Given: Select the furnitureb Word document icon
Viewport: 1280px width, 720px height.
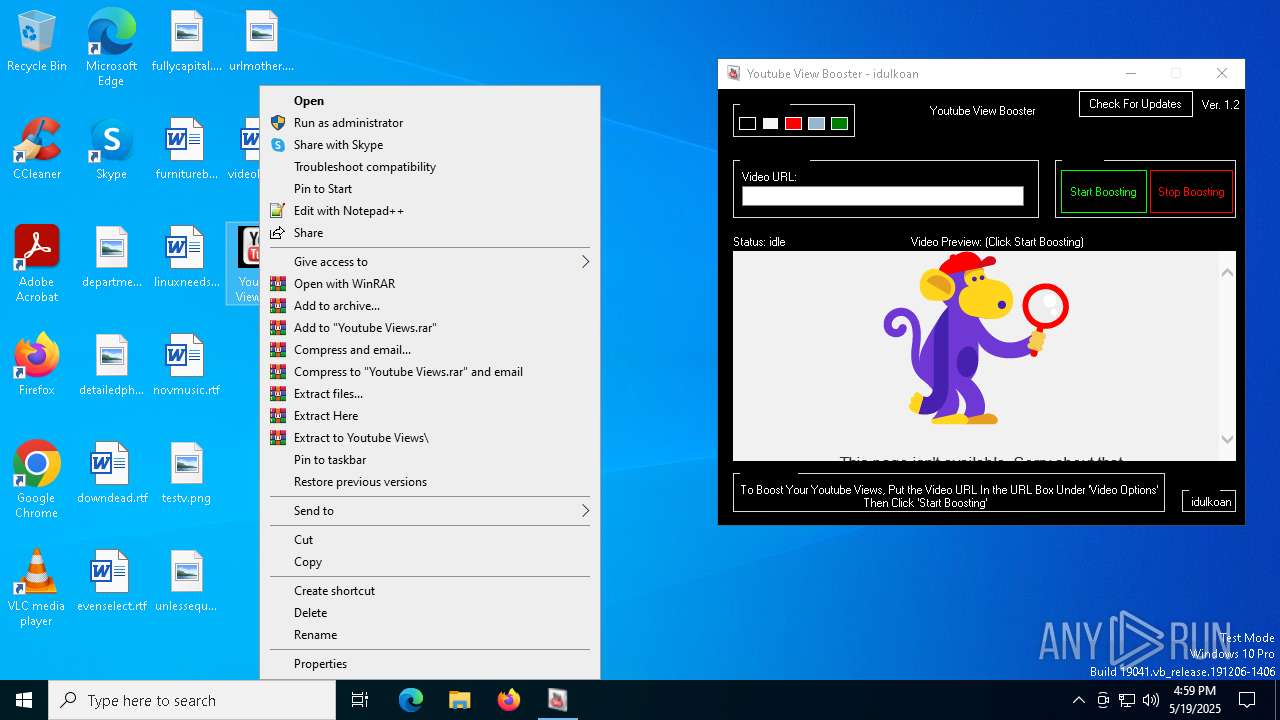Looking at the screenshot, I should (187, 149).
